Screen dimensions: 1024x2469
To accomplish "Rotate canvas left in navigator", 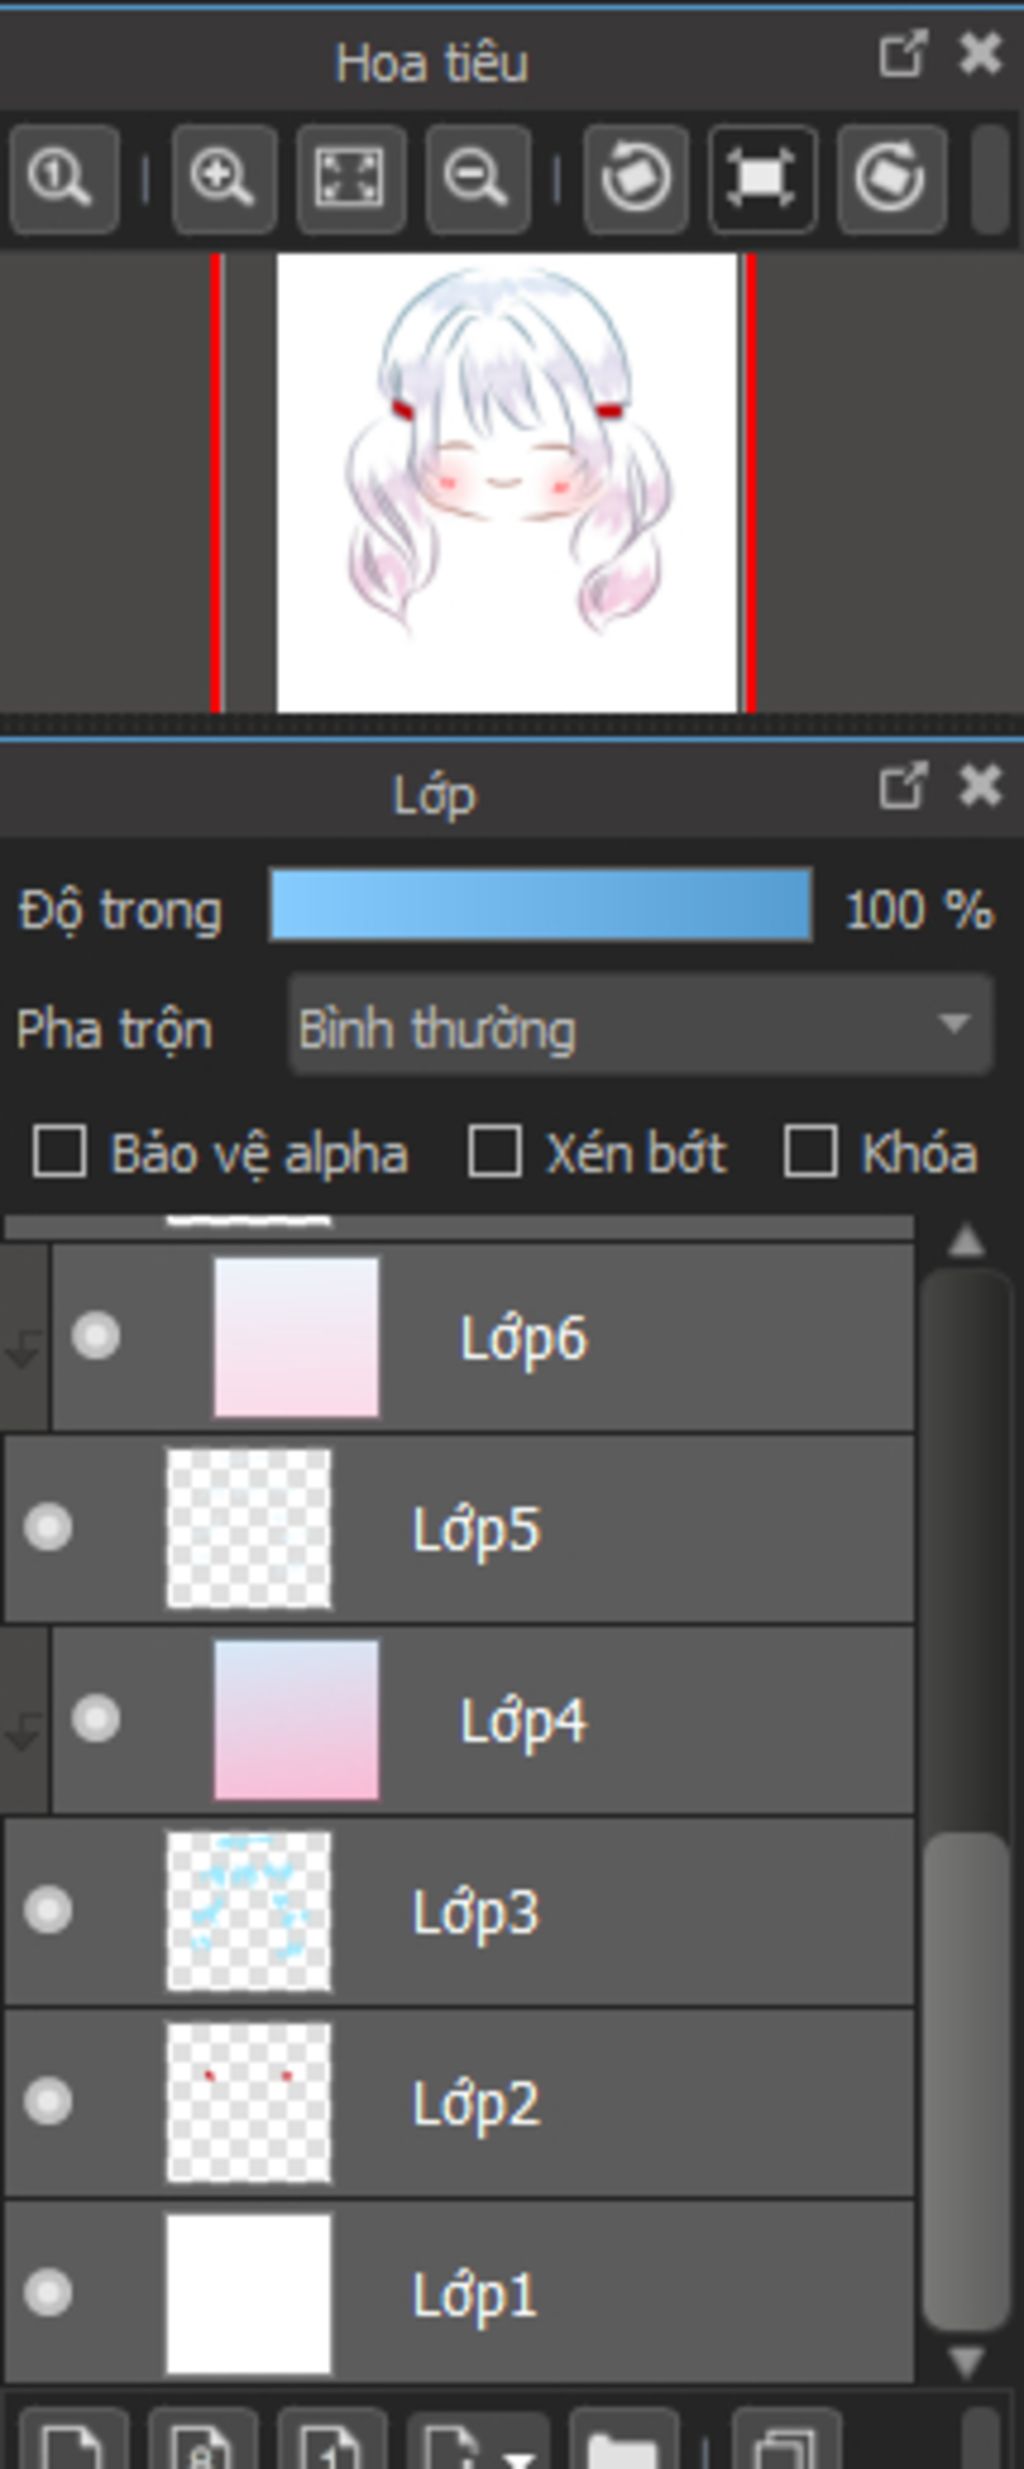I will (636, 178).
